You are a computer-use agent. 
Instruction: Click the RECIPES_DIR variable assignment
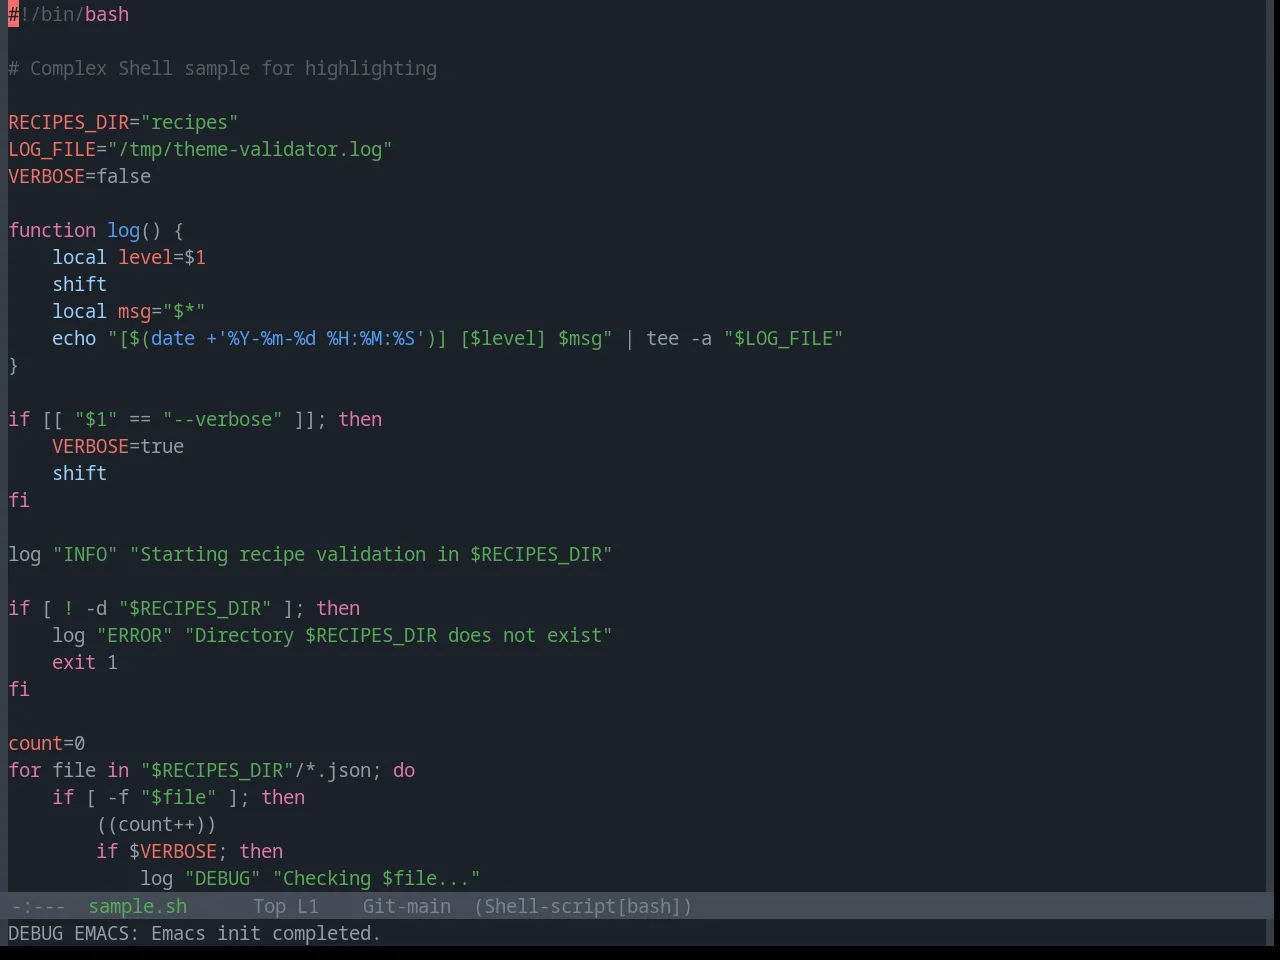(x=123, y=123)
